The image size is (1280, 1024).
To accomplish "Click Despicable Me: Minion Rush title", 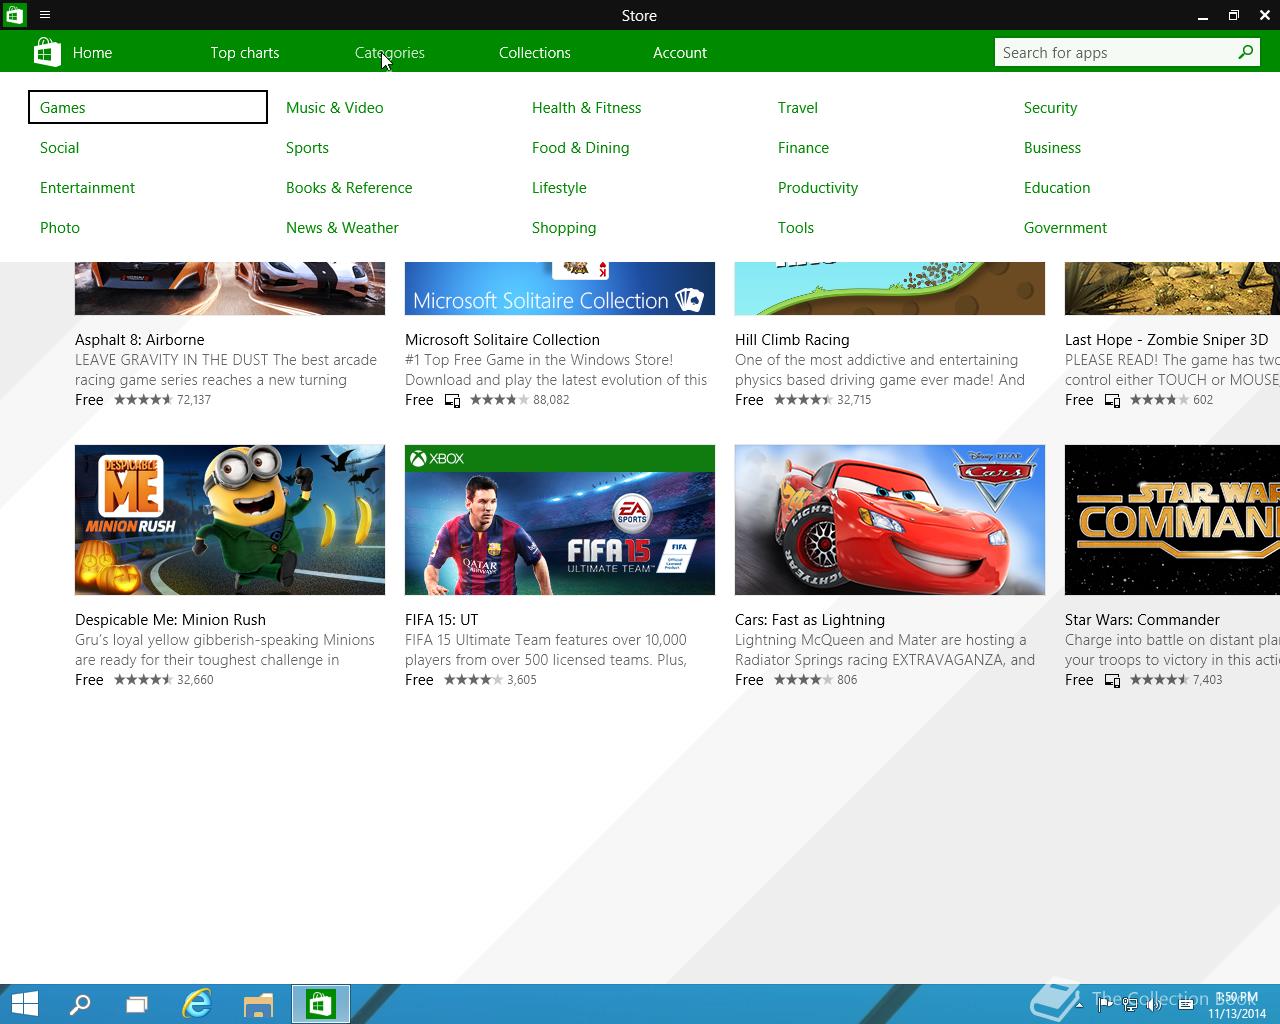I will 170,620.
